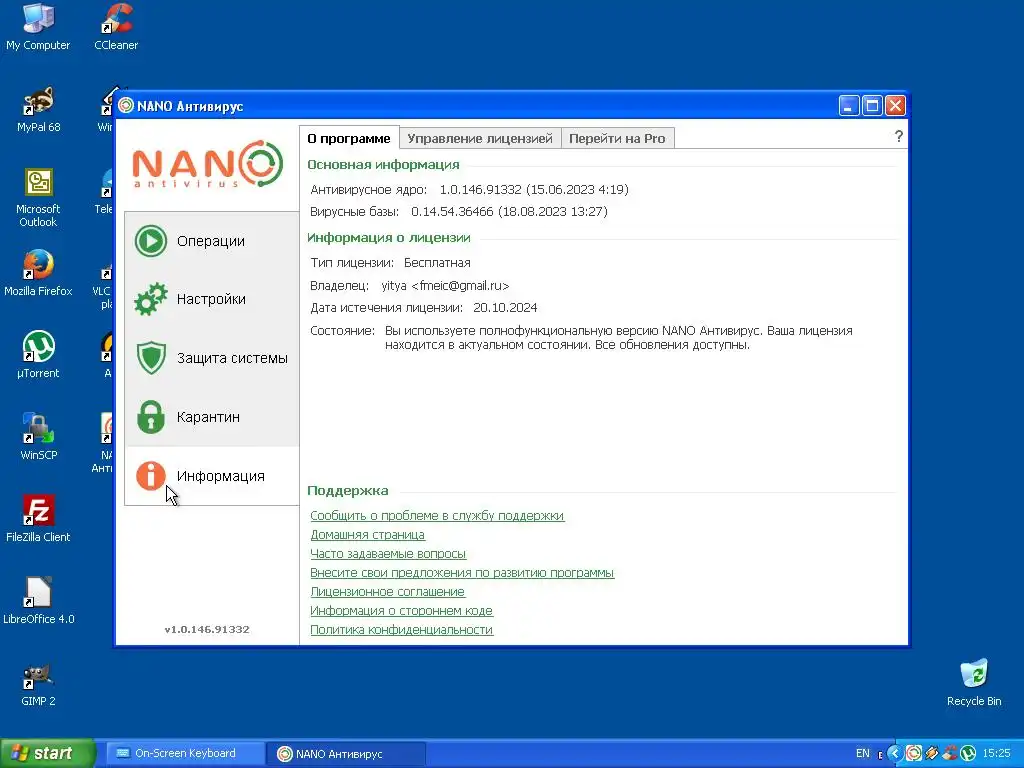
Task: Open the Операции section icon
Action: click(x=151, y=241)
